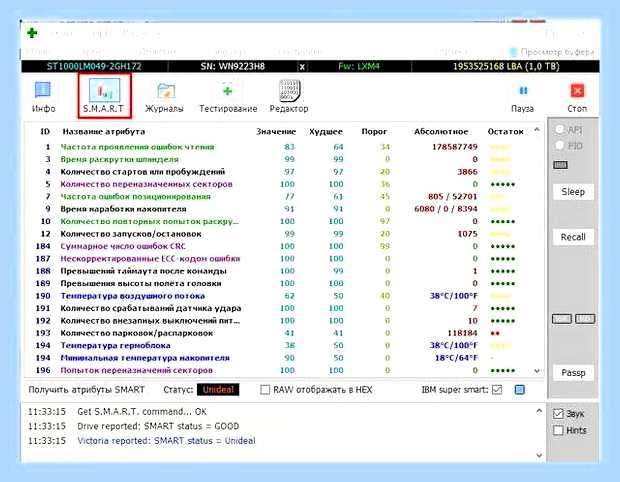Image resolution: width=620 pixels, height=482 pixels.
Task: Enable the Hints checkbox
Action: pyautogui.click(x=558, y=430)
